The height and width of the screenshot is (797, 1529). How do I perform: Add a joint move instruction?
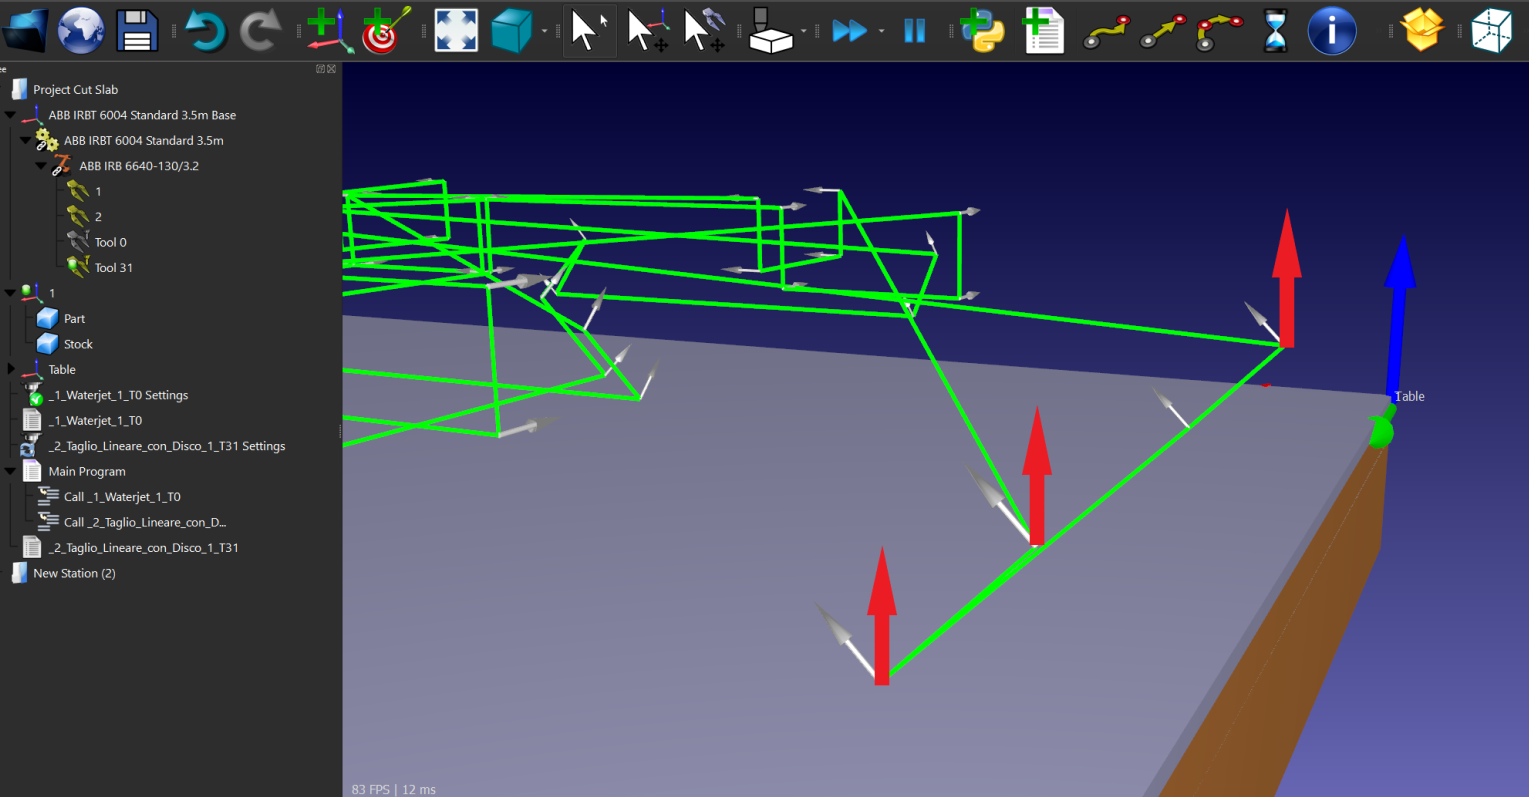point(1107,30)
